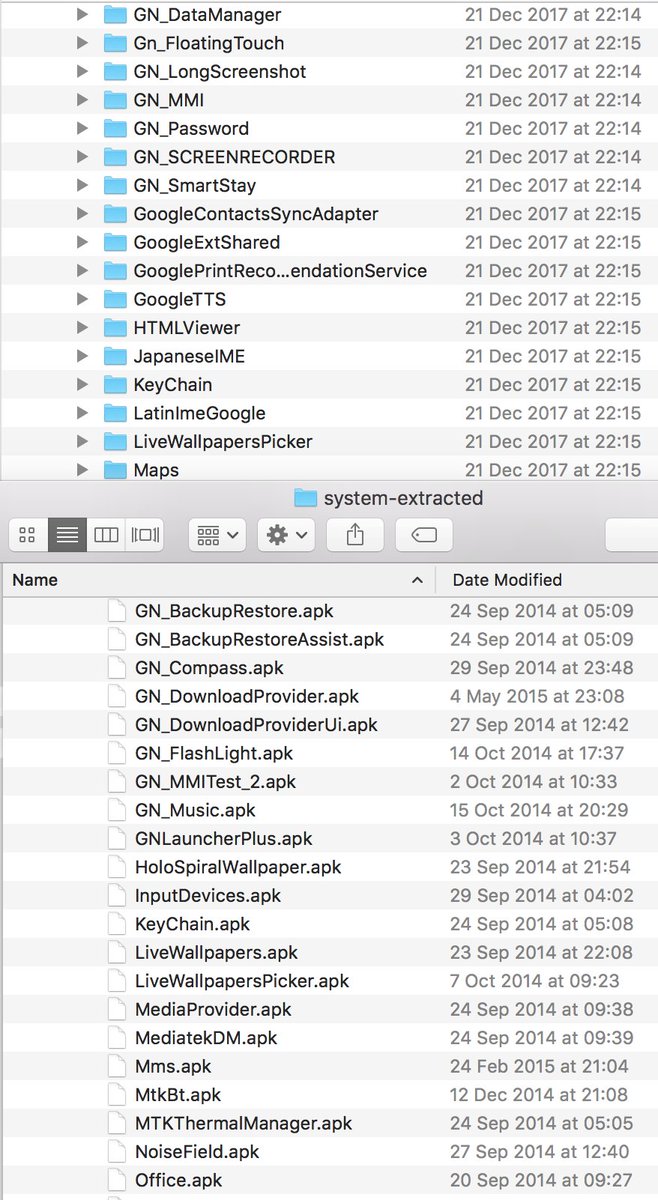Select the KeyChain folder icon
Image resolution: width=658 pixels, height=1200 pixels.
tap(115, 384)
